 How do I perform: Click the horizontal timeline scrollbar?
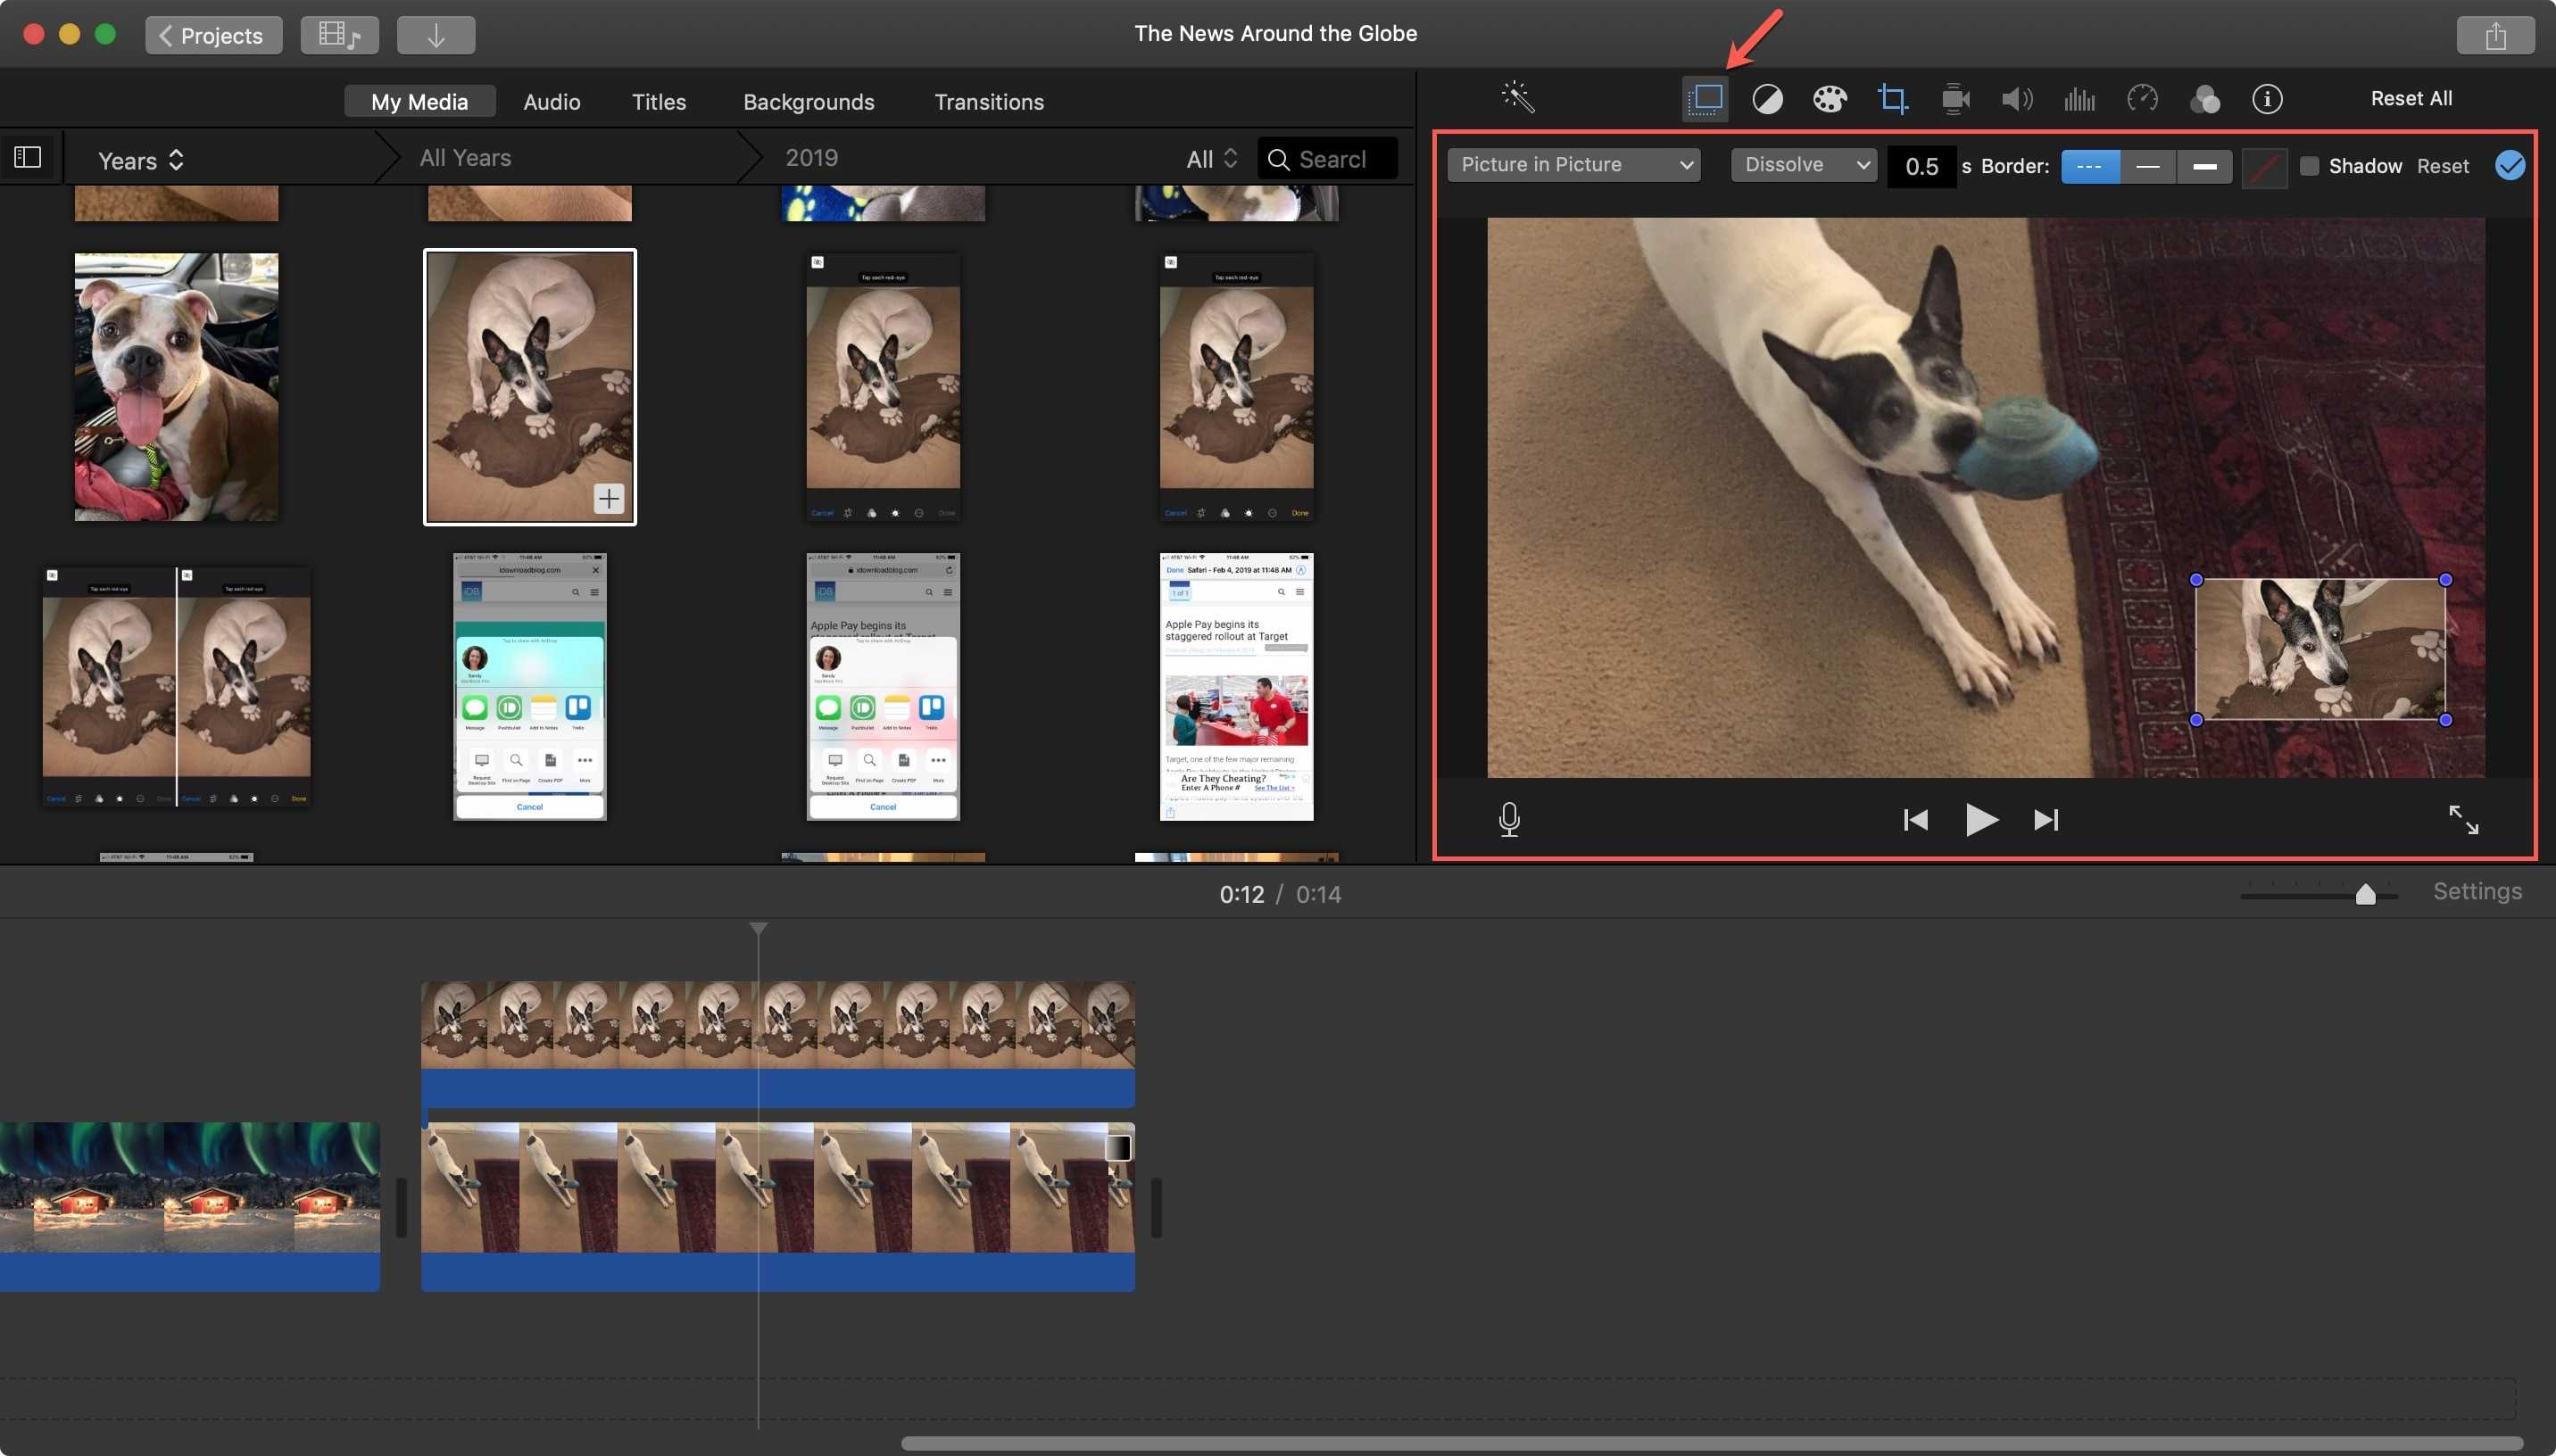coord(1711,1443)
